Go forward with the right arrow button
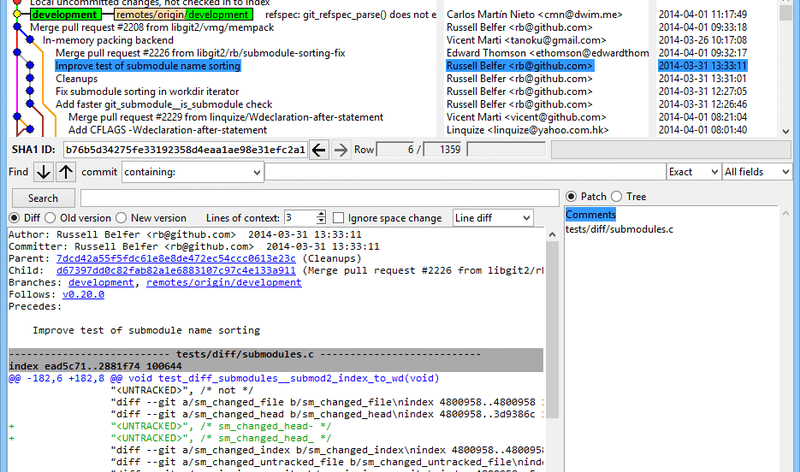Image resolution: width=800 pixels, height=472 pixels. (x=340, y=150)
